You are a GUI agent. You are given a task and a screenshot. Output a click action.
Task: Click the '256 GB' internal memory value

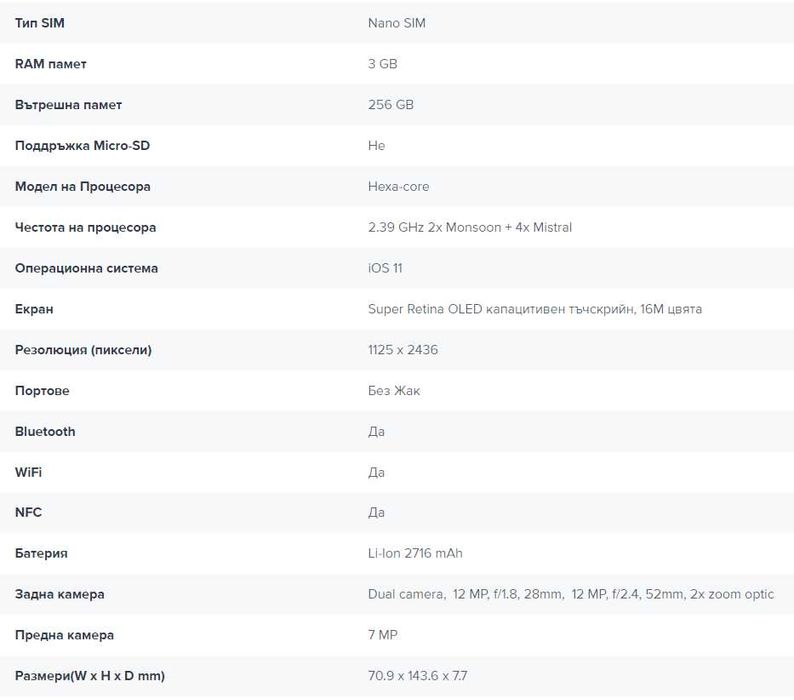tap(391, 105)
